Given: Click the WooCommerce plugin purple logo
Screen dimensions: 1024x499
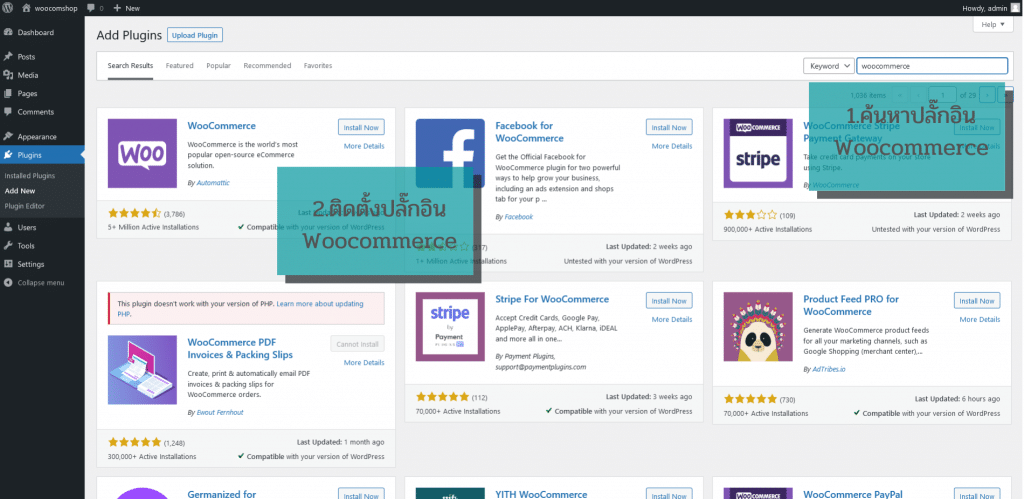Looking at the screenshot, I should (x=141, y=153).
